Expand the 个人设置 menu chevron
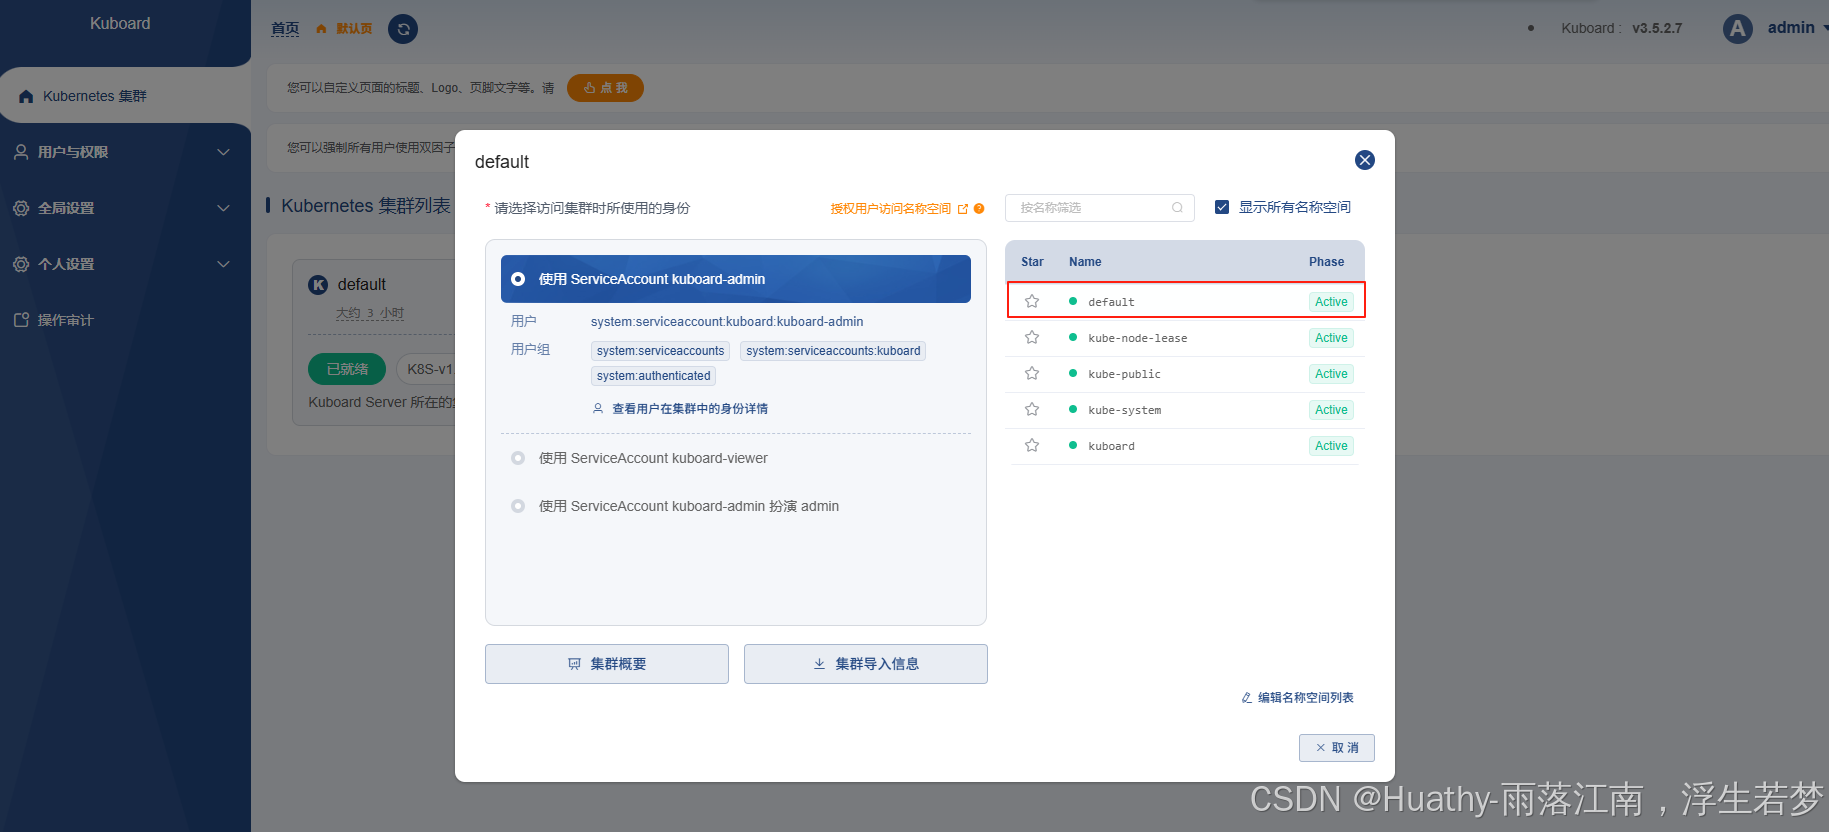This screenshot has height=832, width=1829. tap(224, 264)
